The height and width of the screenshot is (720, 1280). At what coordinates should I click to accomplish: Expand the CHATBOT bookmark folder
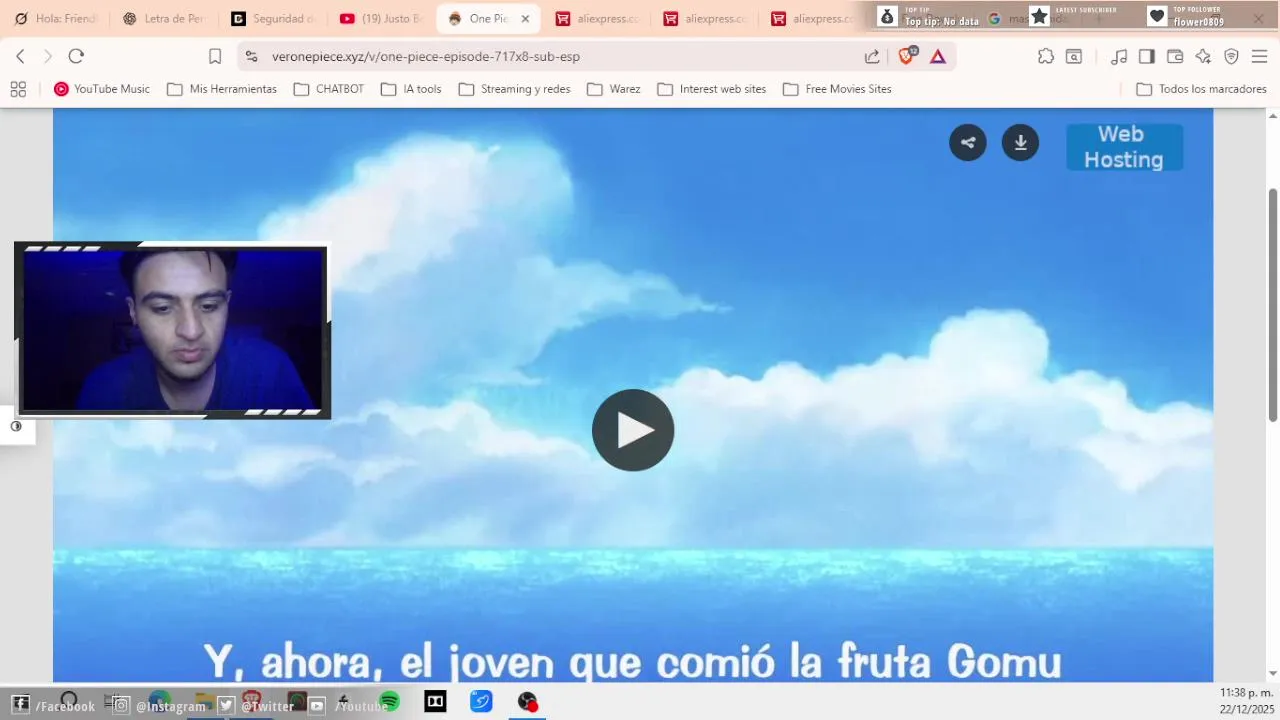(x=329, y=89)
